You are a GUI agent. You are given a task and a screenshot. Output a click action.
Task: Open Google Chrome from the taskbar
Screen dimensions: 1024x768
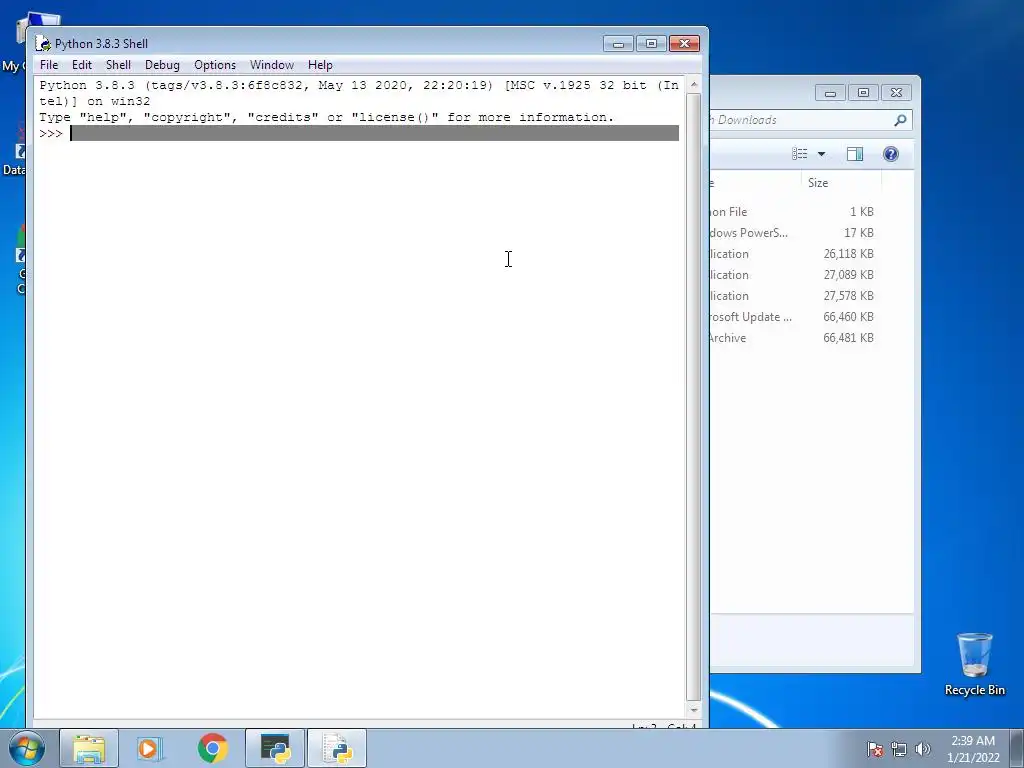point(213,748)
